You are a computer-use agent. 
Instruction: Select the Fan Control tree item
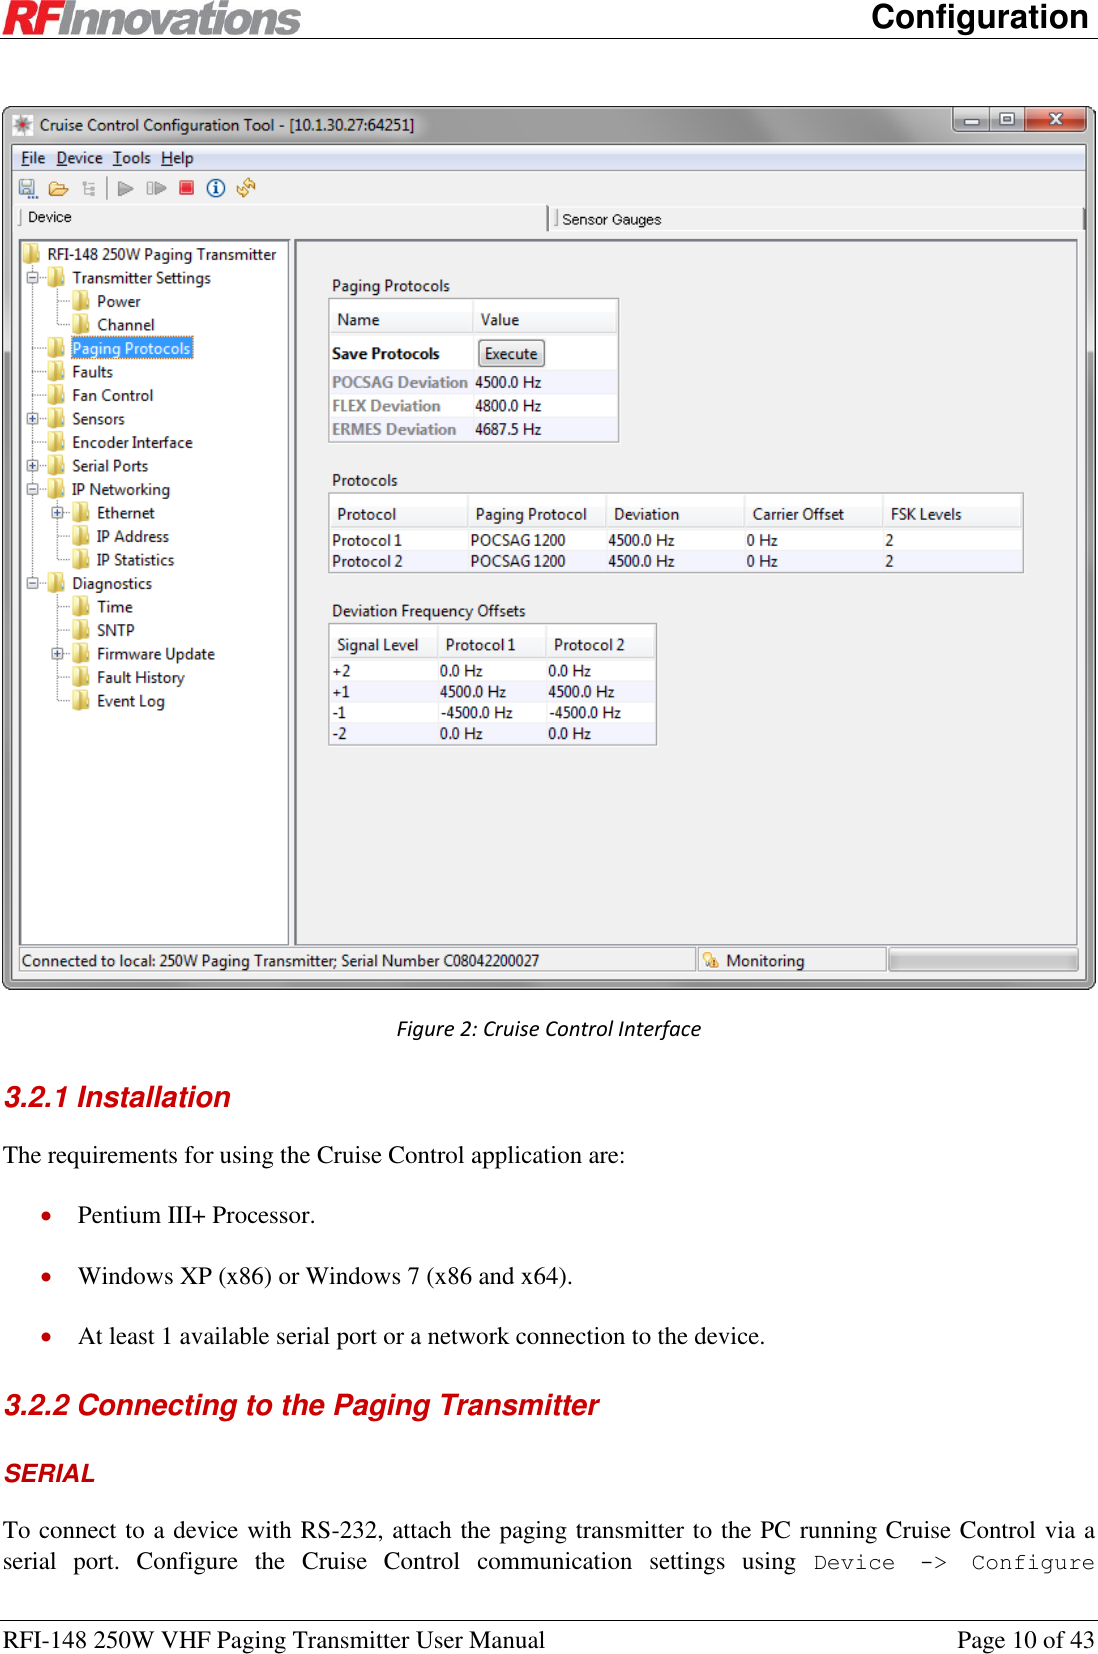click(112, 395)
